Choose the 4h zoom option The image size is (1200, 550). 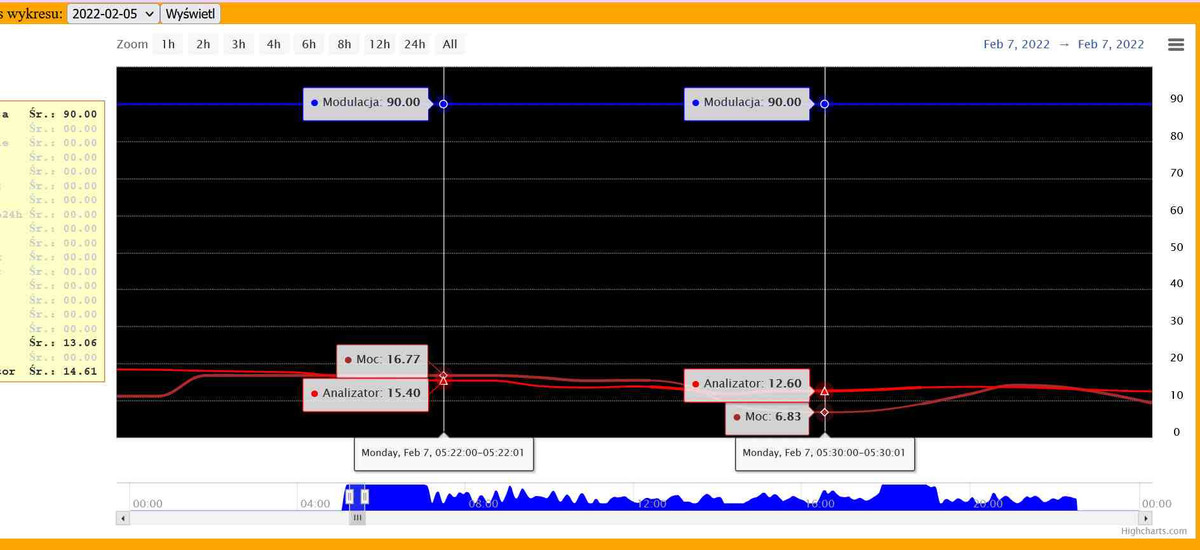(x=273, y=44)
